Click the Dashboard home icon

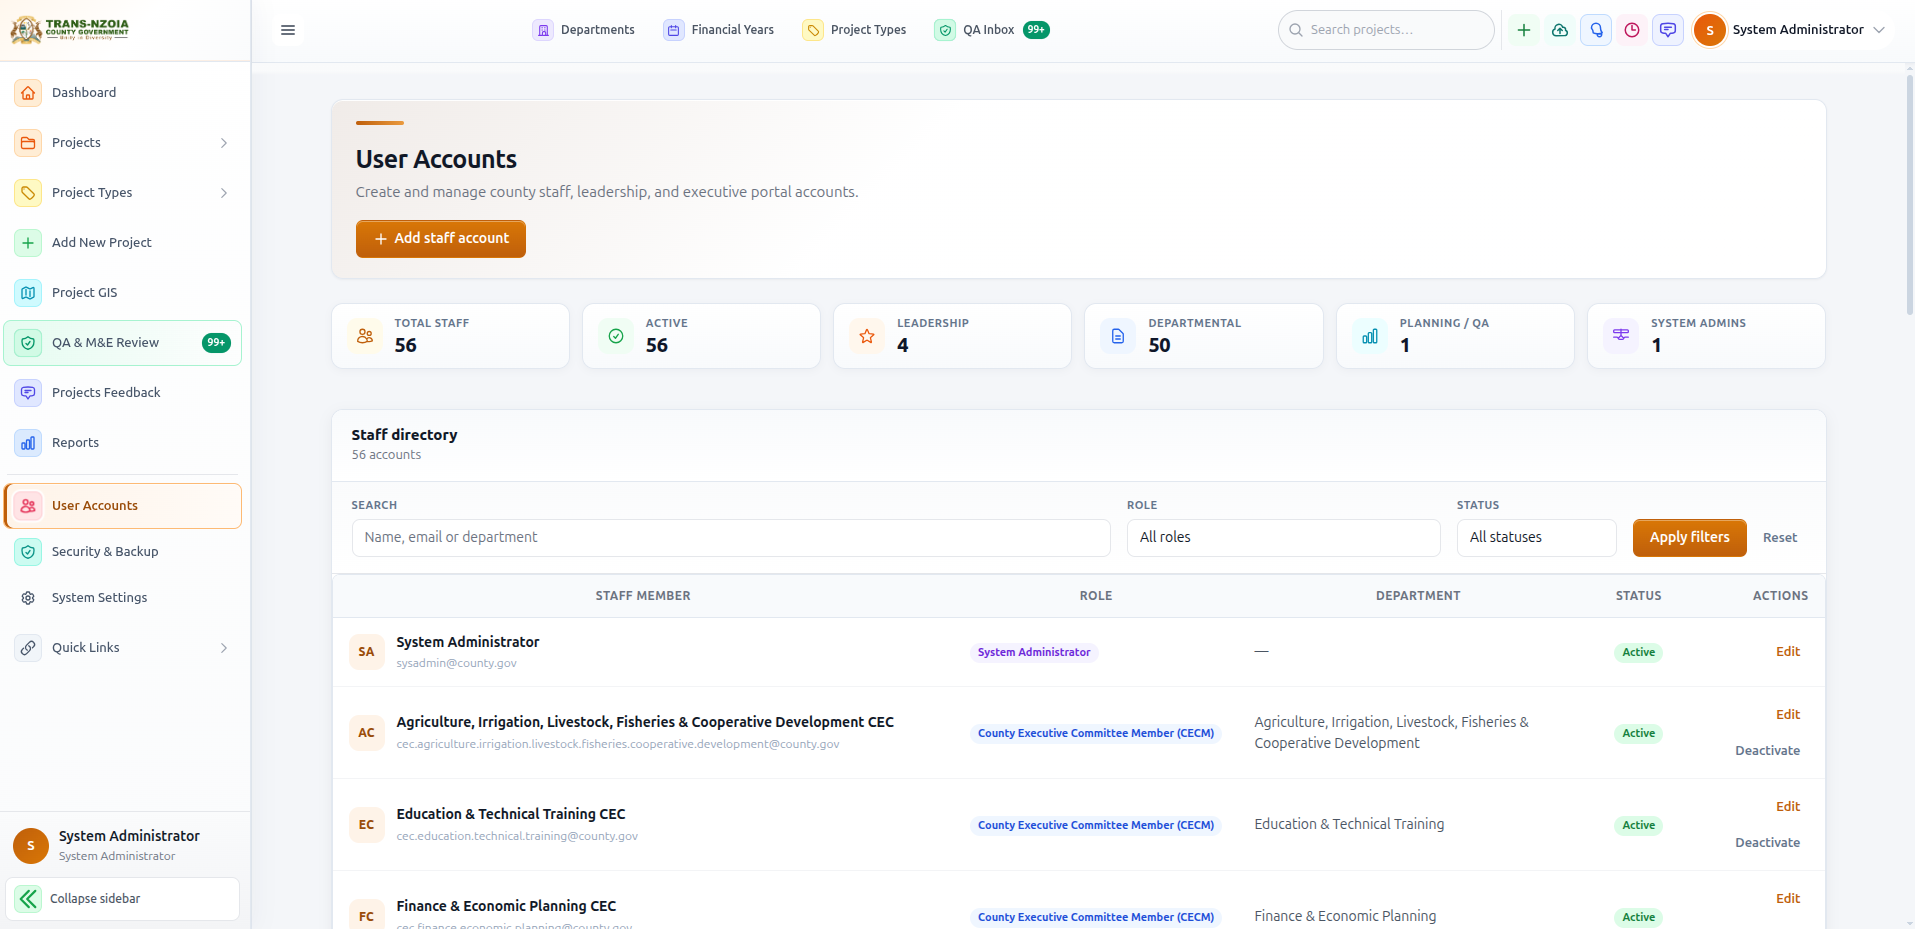[x=28, y=93]
